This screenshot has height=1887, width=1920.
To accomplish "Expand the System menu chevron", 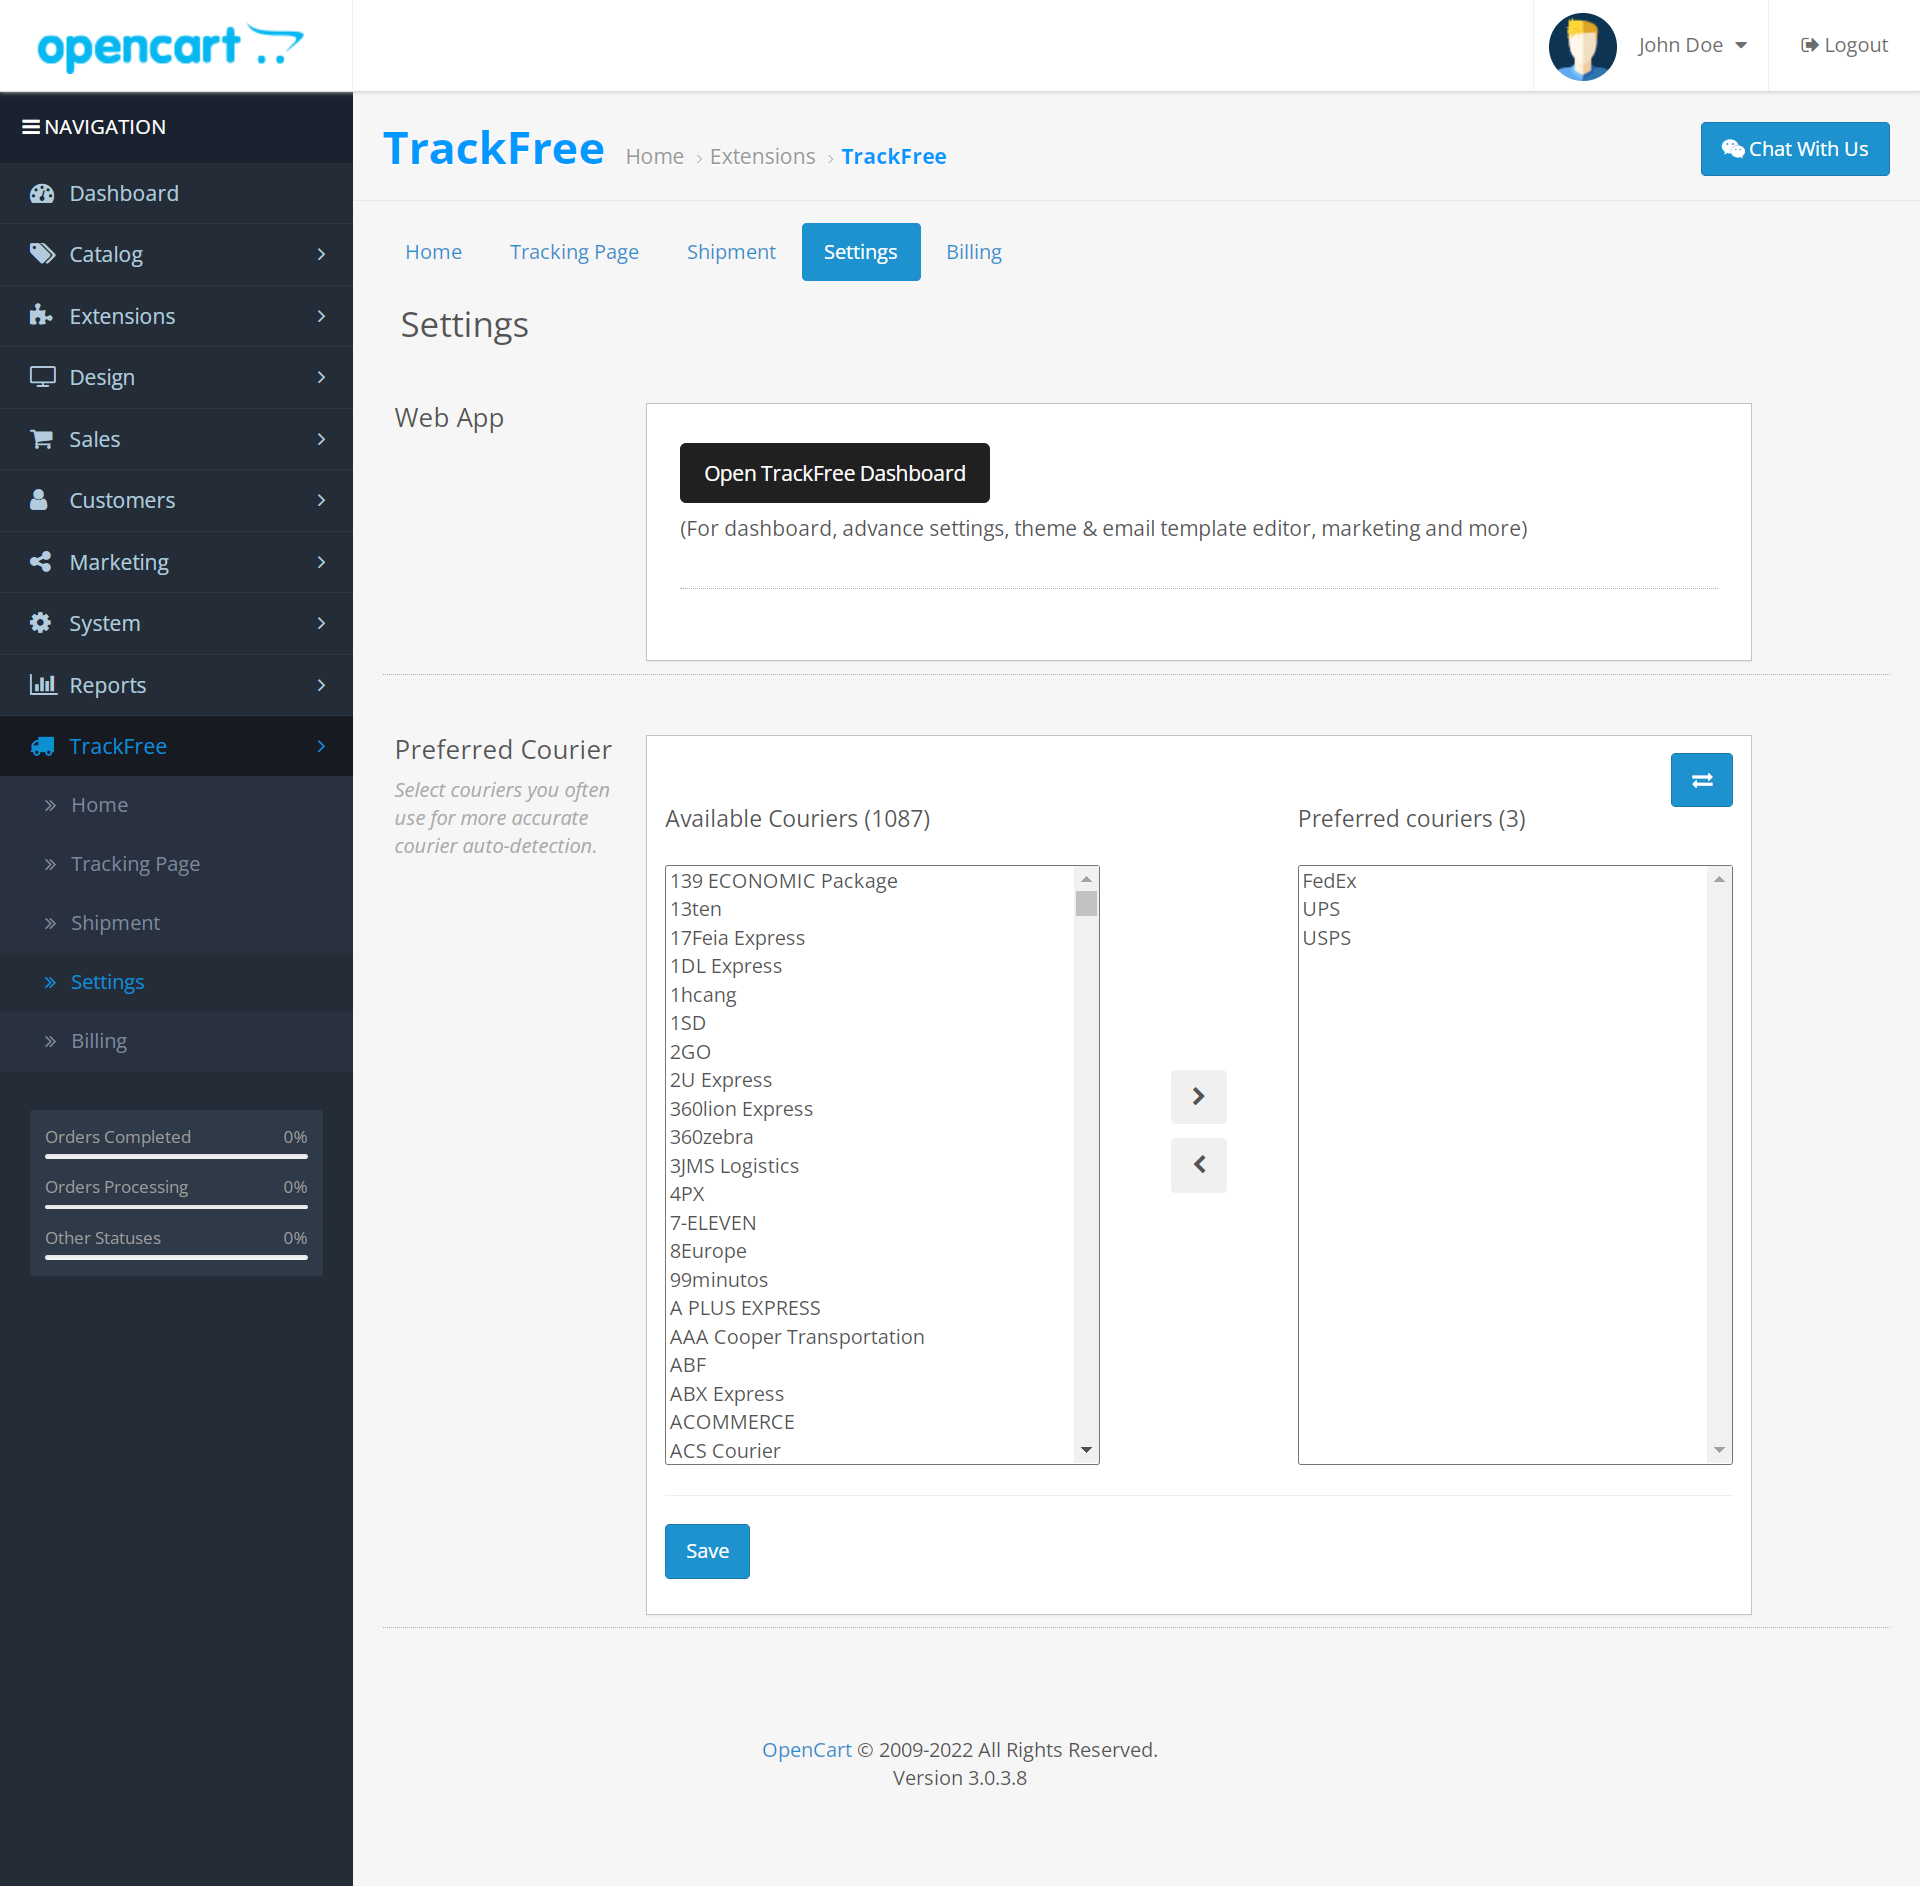I will click(321, 623).
